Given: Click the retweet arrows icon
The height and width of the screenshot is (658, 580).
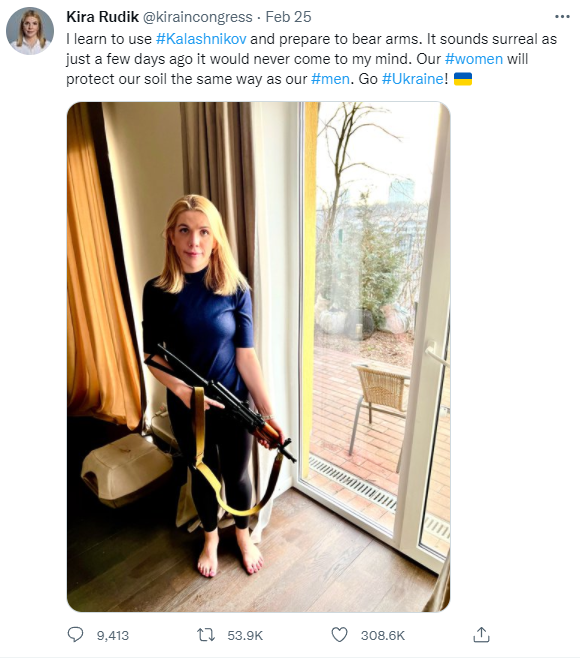Looking at the screenshot, I should coord(206,635).
